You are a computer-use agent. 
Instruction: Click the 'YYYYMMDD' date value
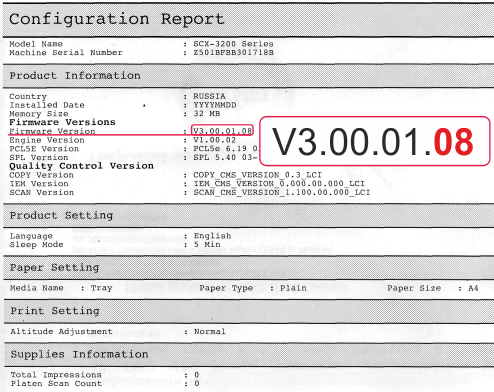tap(215, 105)
